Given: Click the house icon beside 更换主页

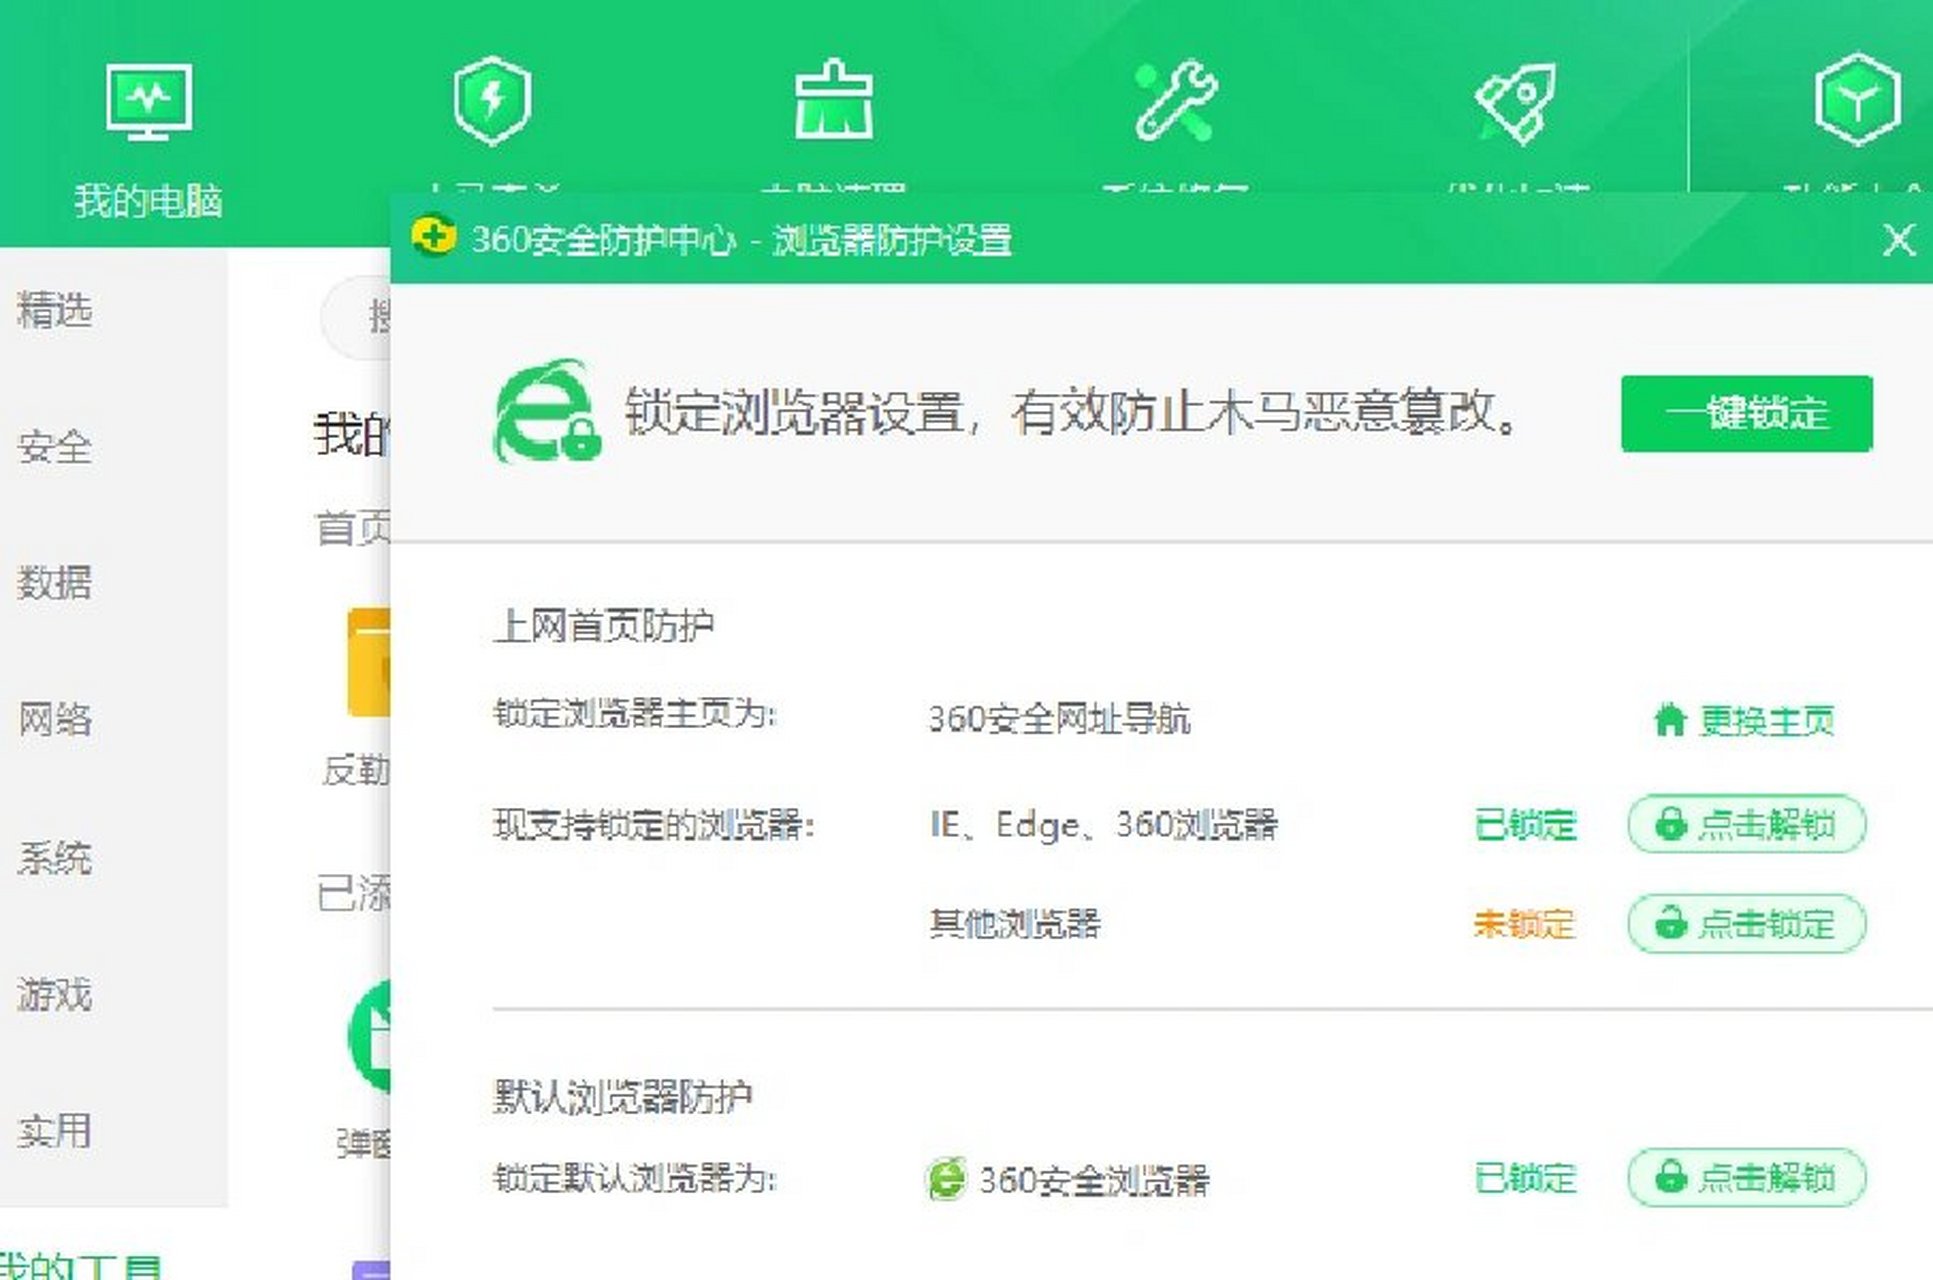Looking at the screenshot, I should point(1669,719).
